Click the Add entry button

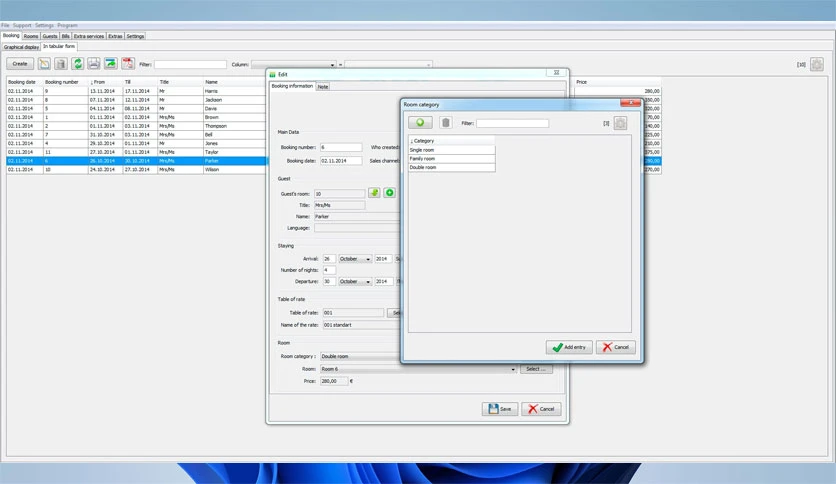[569, 347]
